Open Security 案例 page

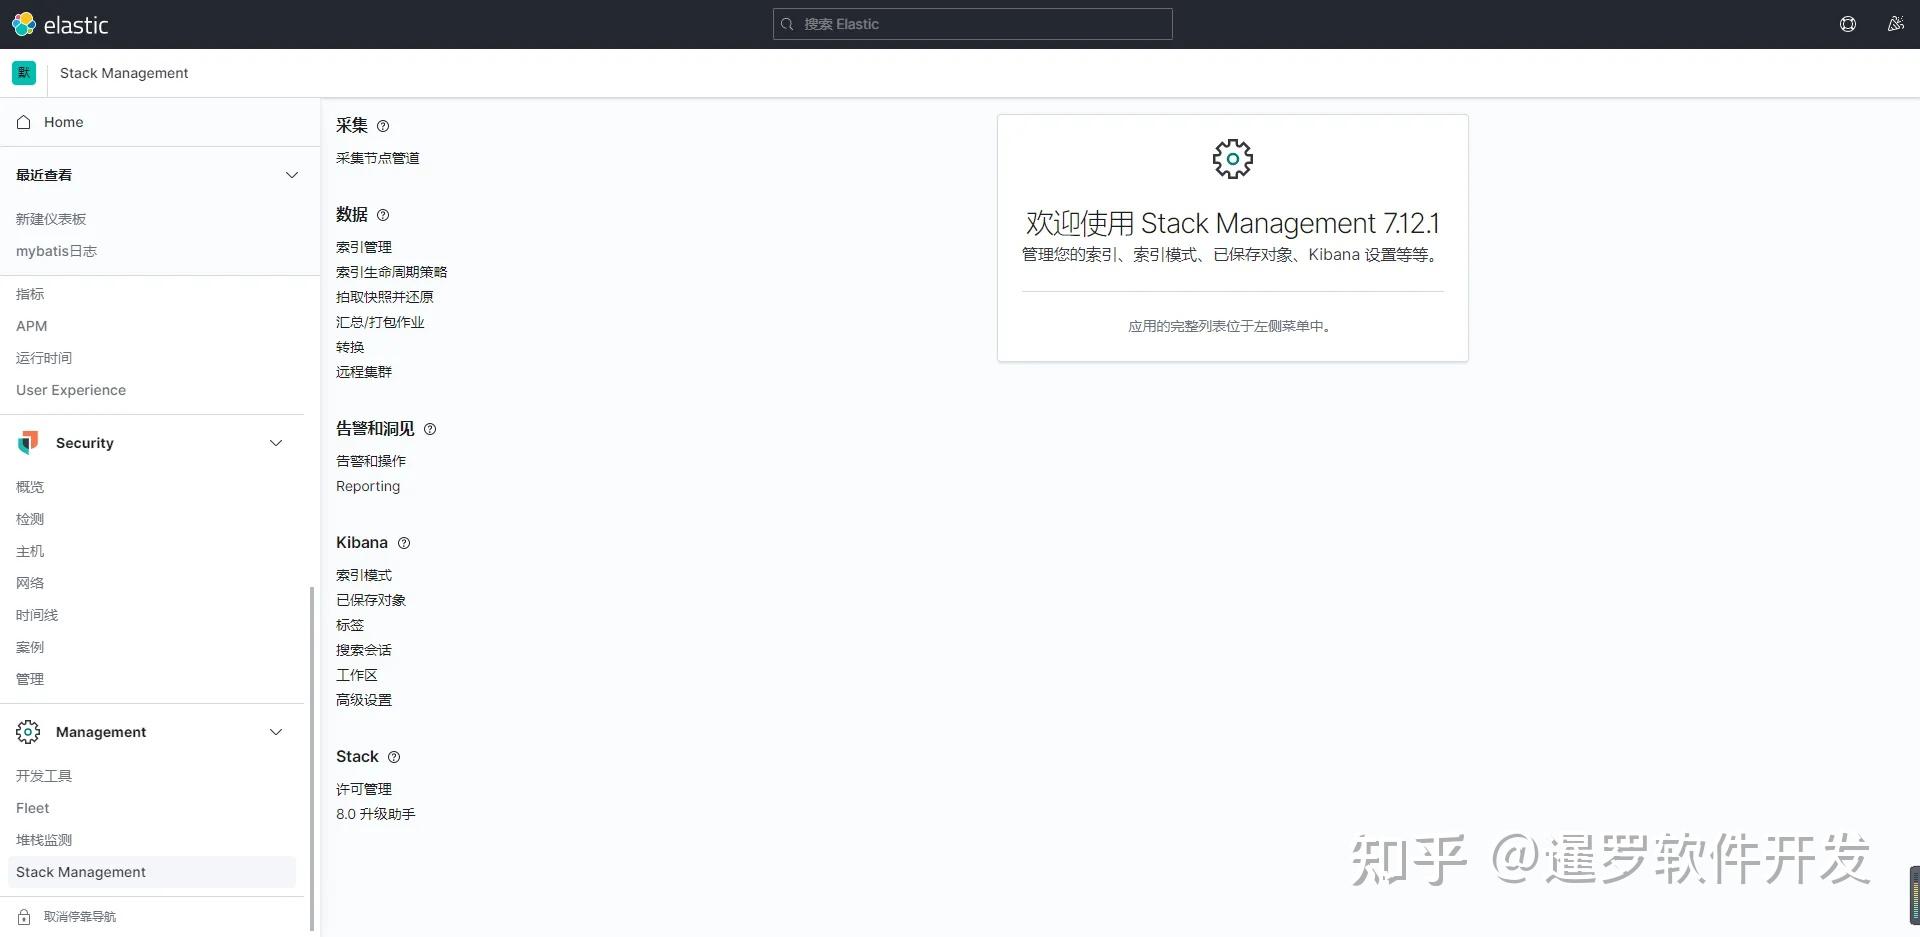point(30,647)
